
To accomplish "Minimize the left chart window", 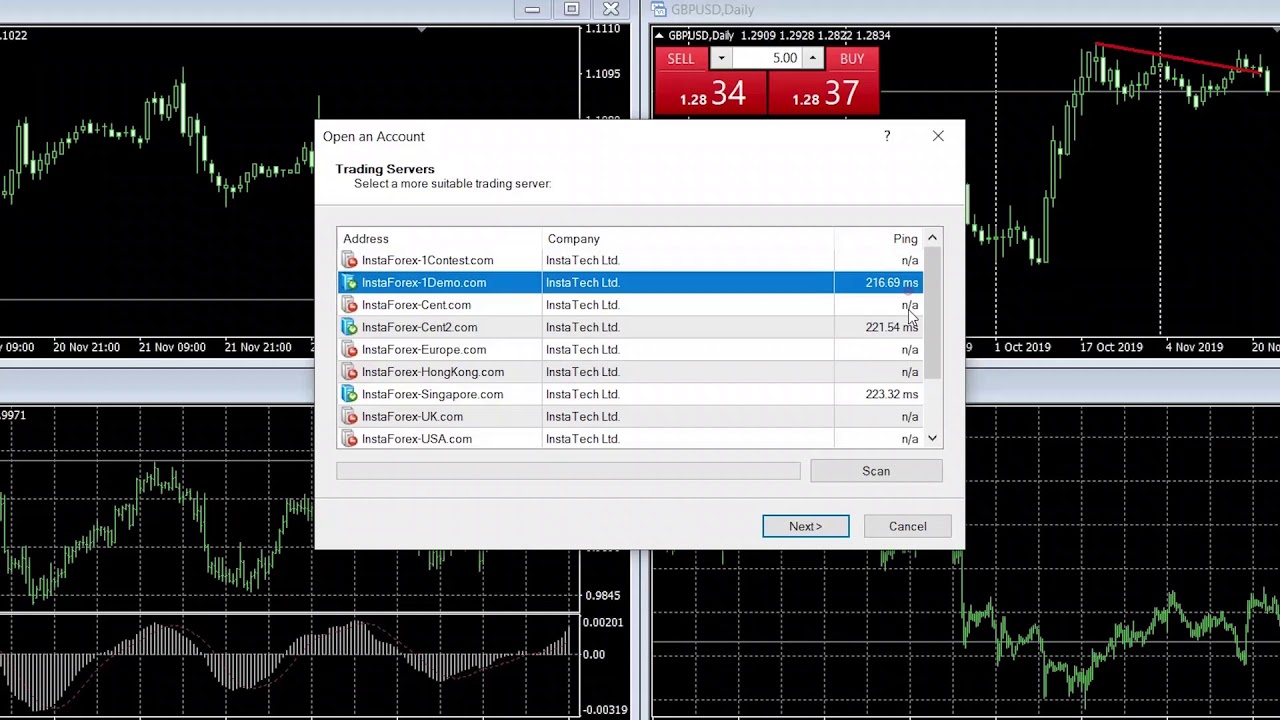I will (x=532, y=10).
